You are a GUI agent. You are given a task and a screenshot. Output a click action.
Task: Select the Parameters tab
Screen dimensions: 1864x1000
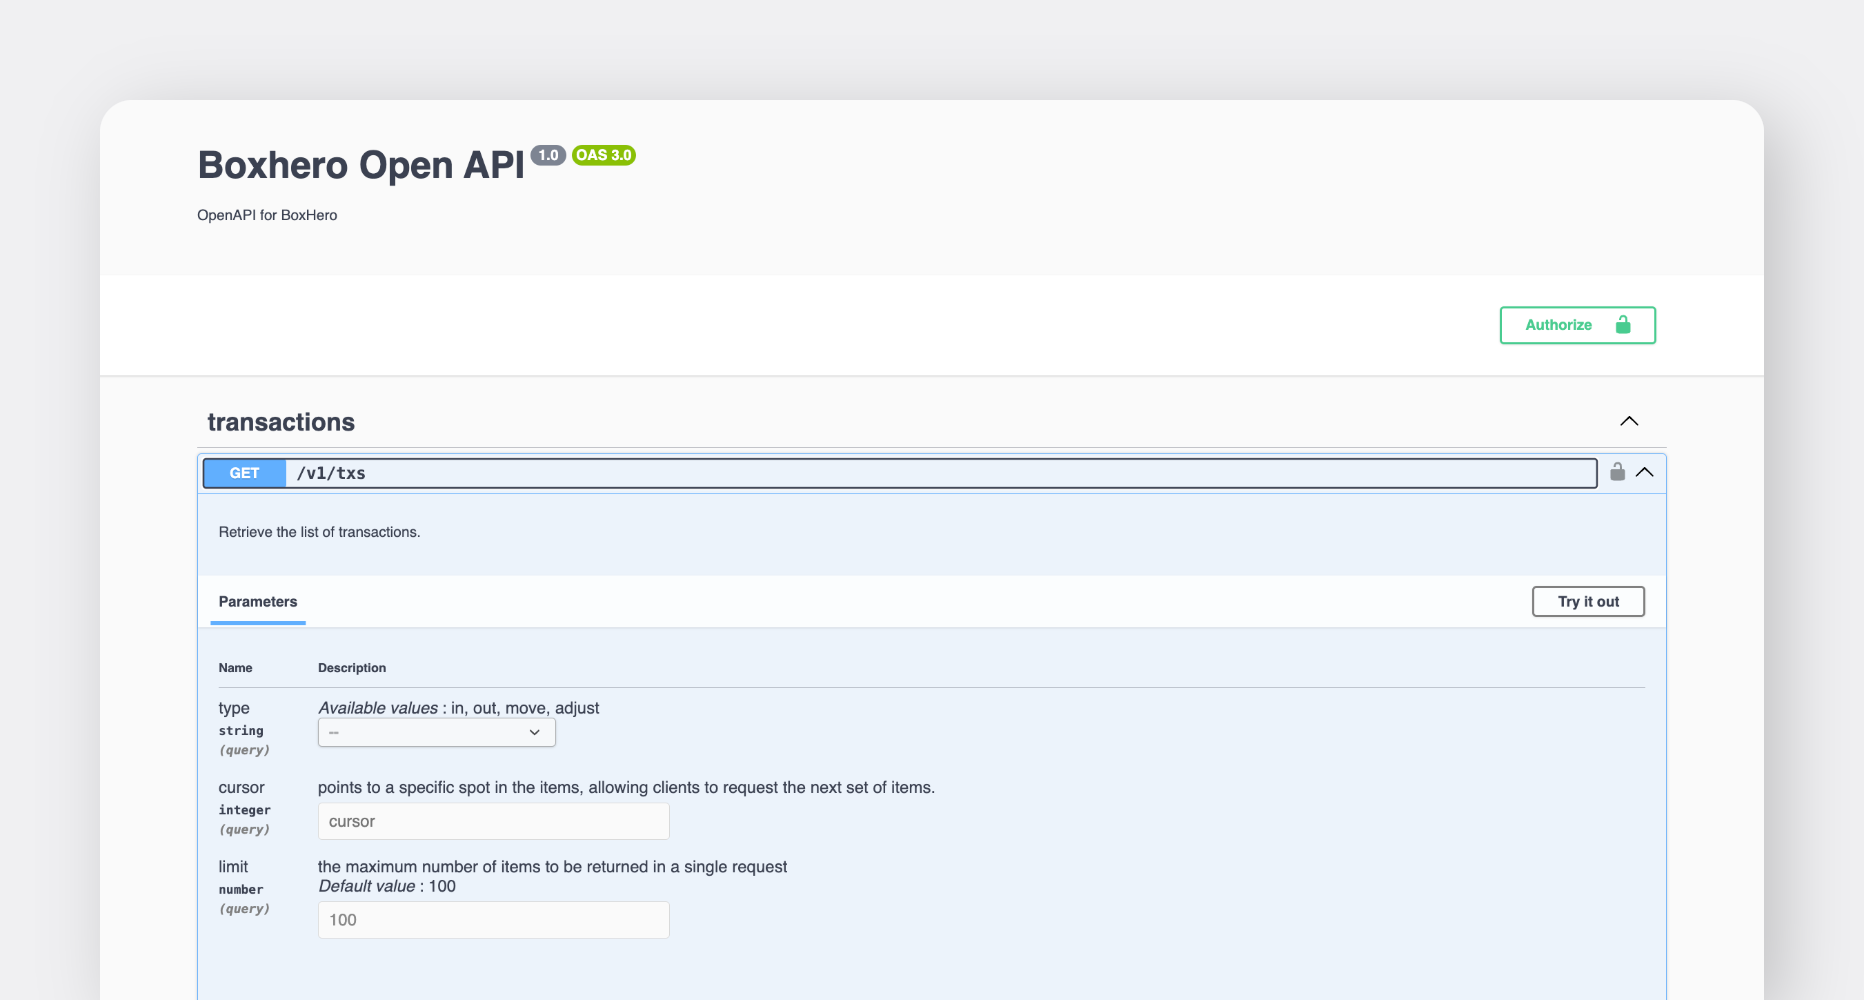[x=257, y=601]
